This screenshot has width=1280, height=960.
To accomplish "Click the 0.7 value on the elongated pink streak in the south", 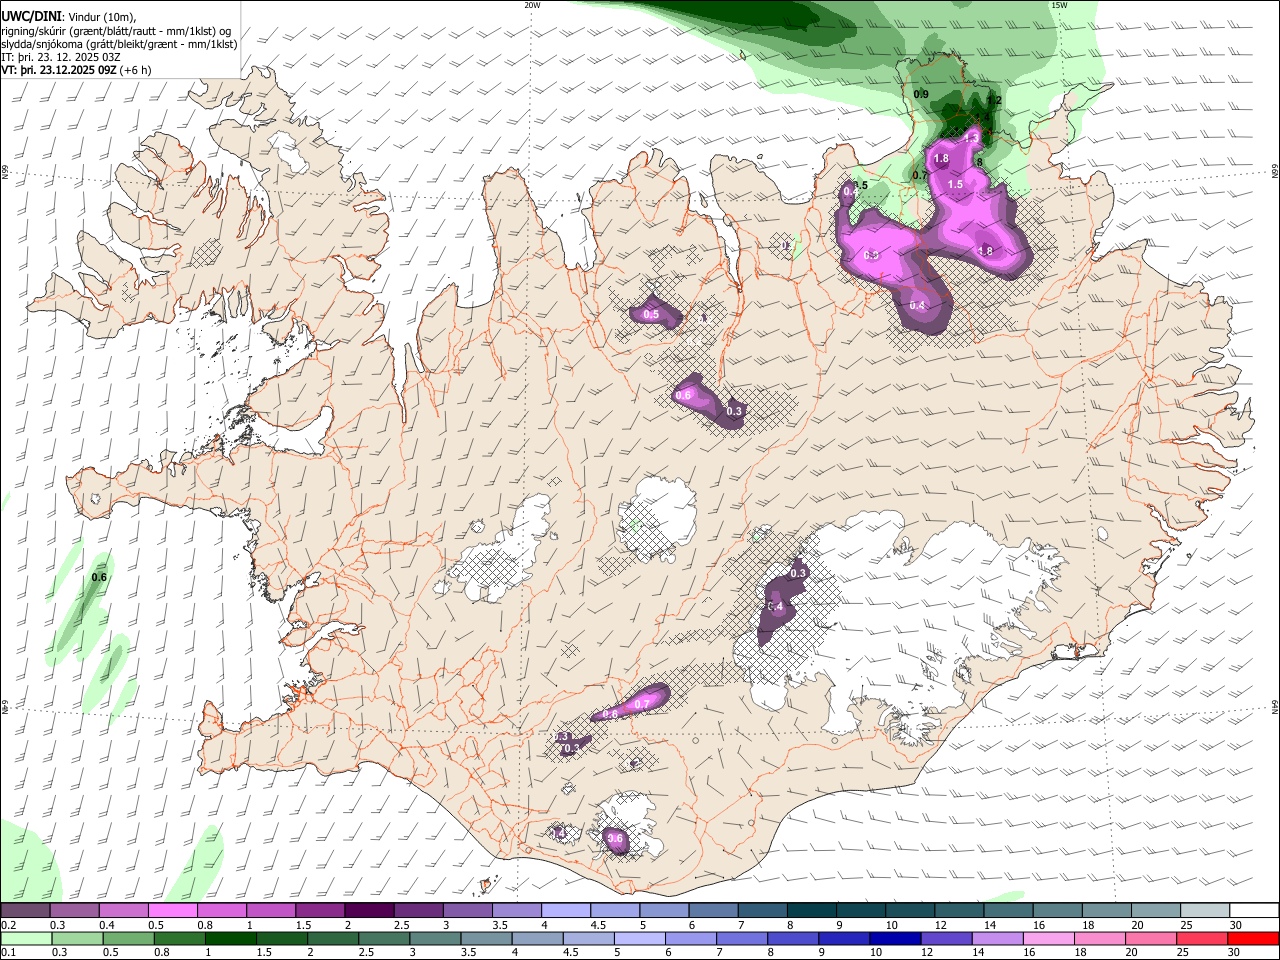I will (x=642, y=704).
